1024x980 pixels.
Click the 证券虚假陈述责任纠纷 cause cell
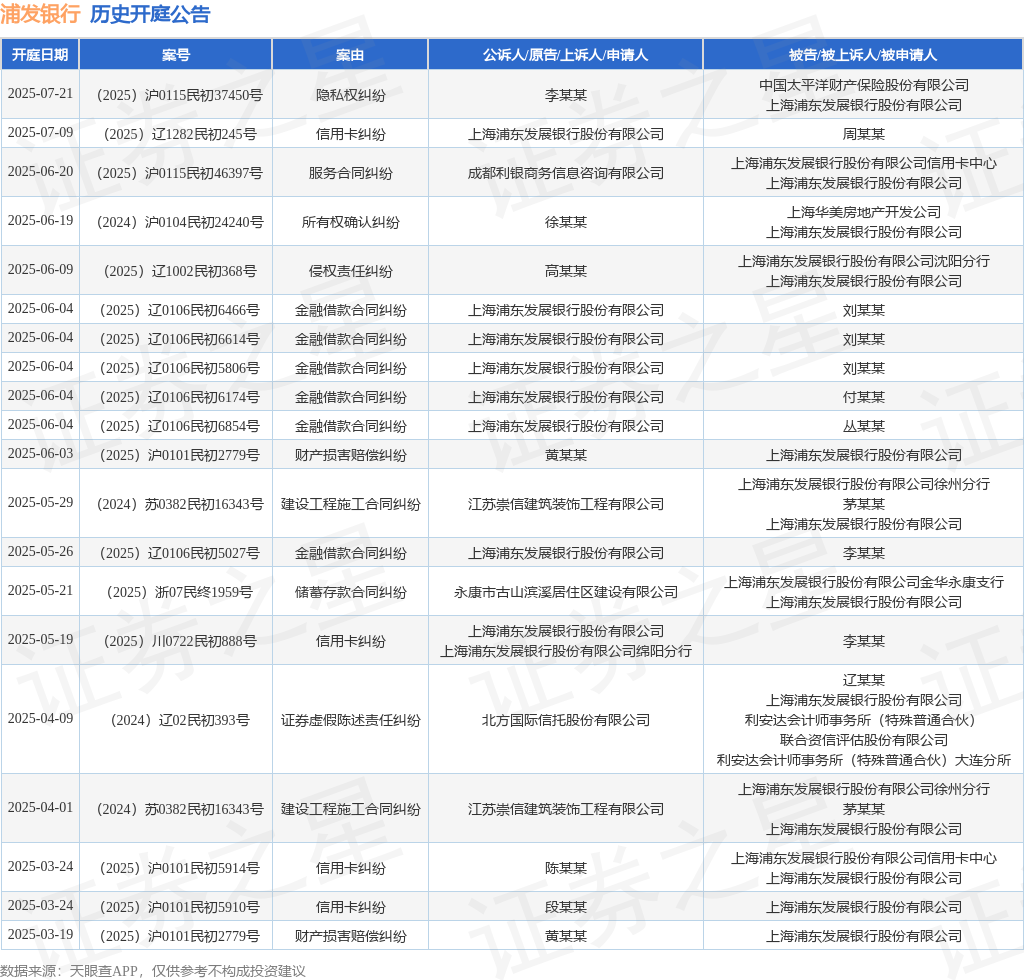[x=351, y=720]
